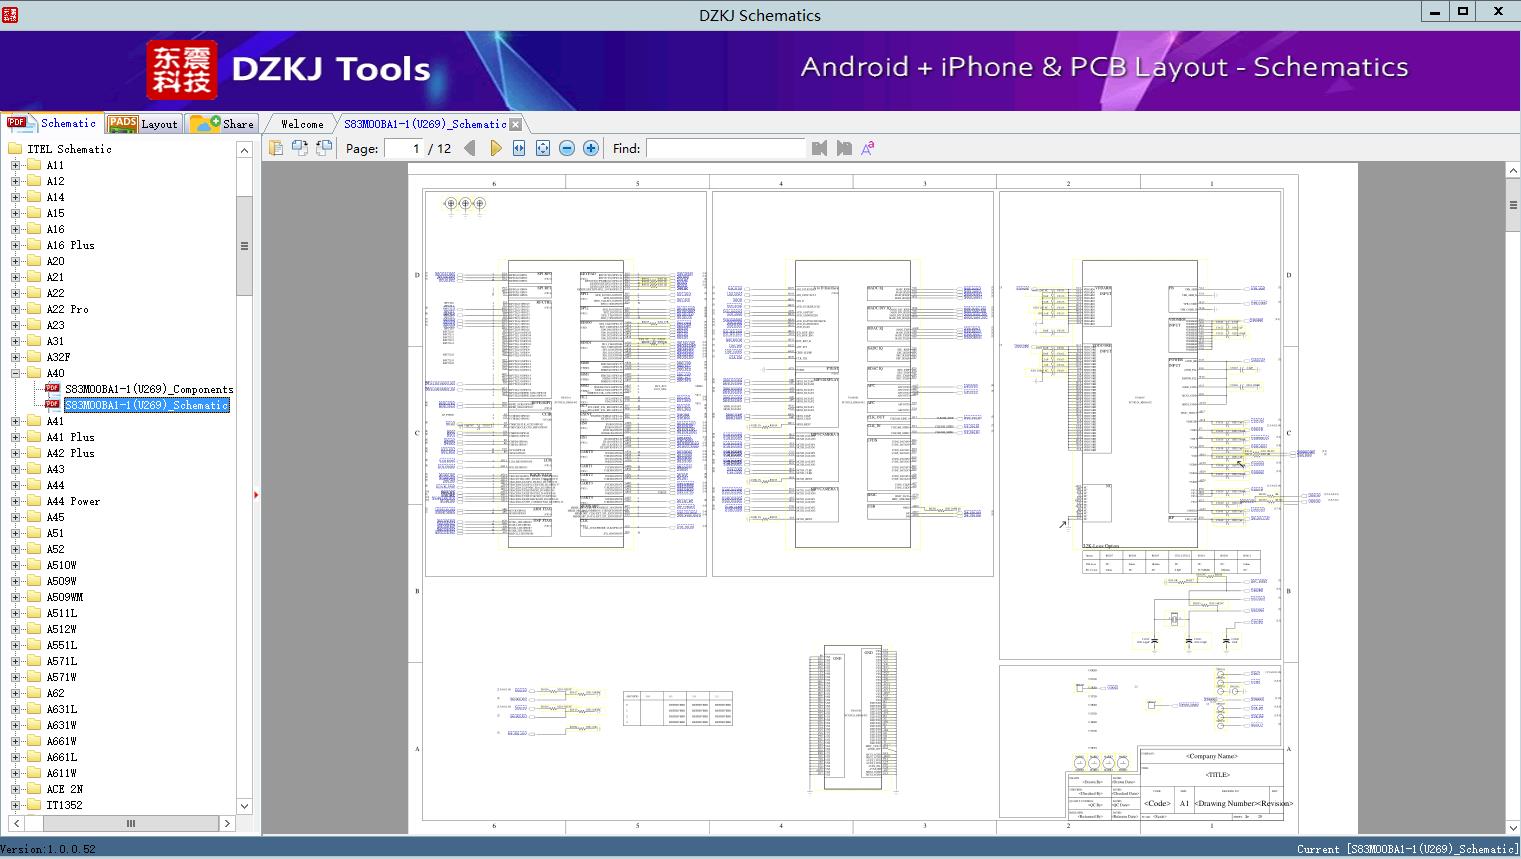Click the tree panel horizontal scrollbar

tap(130, 823)
